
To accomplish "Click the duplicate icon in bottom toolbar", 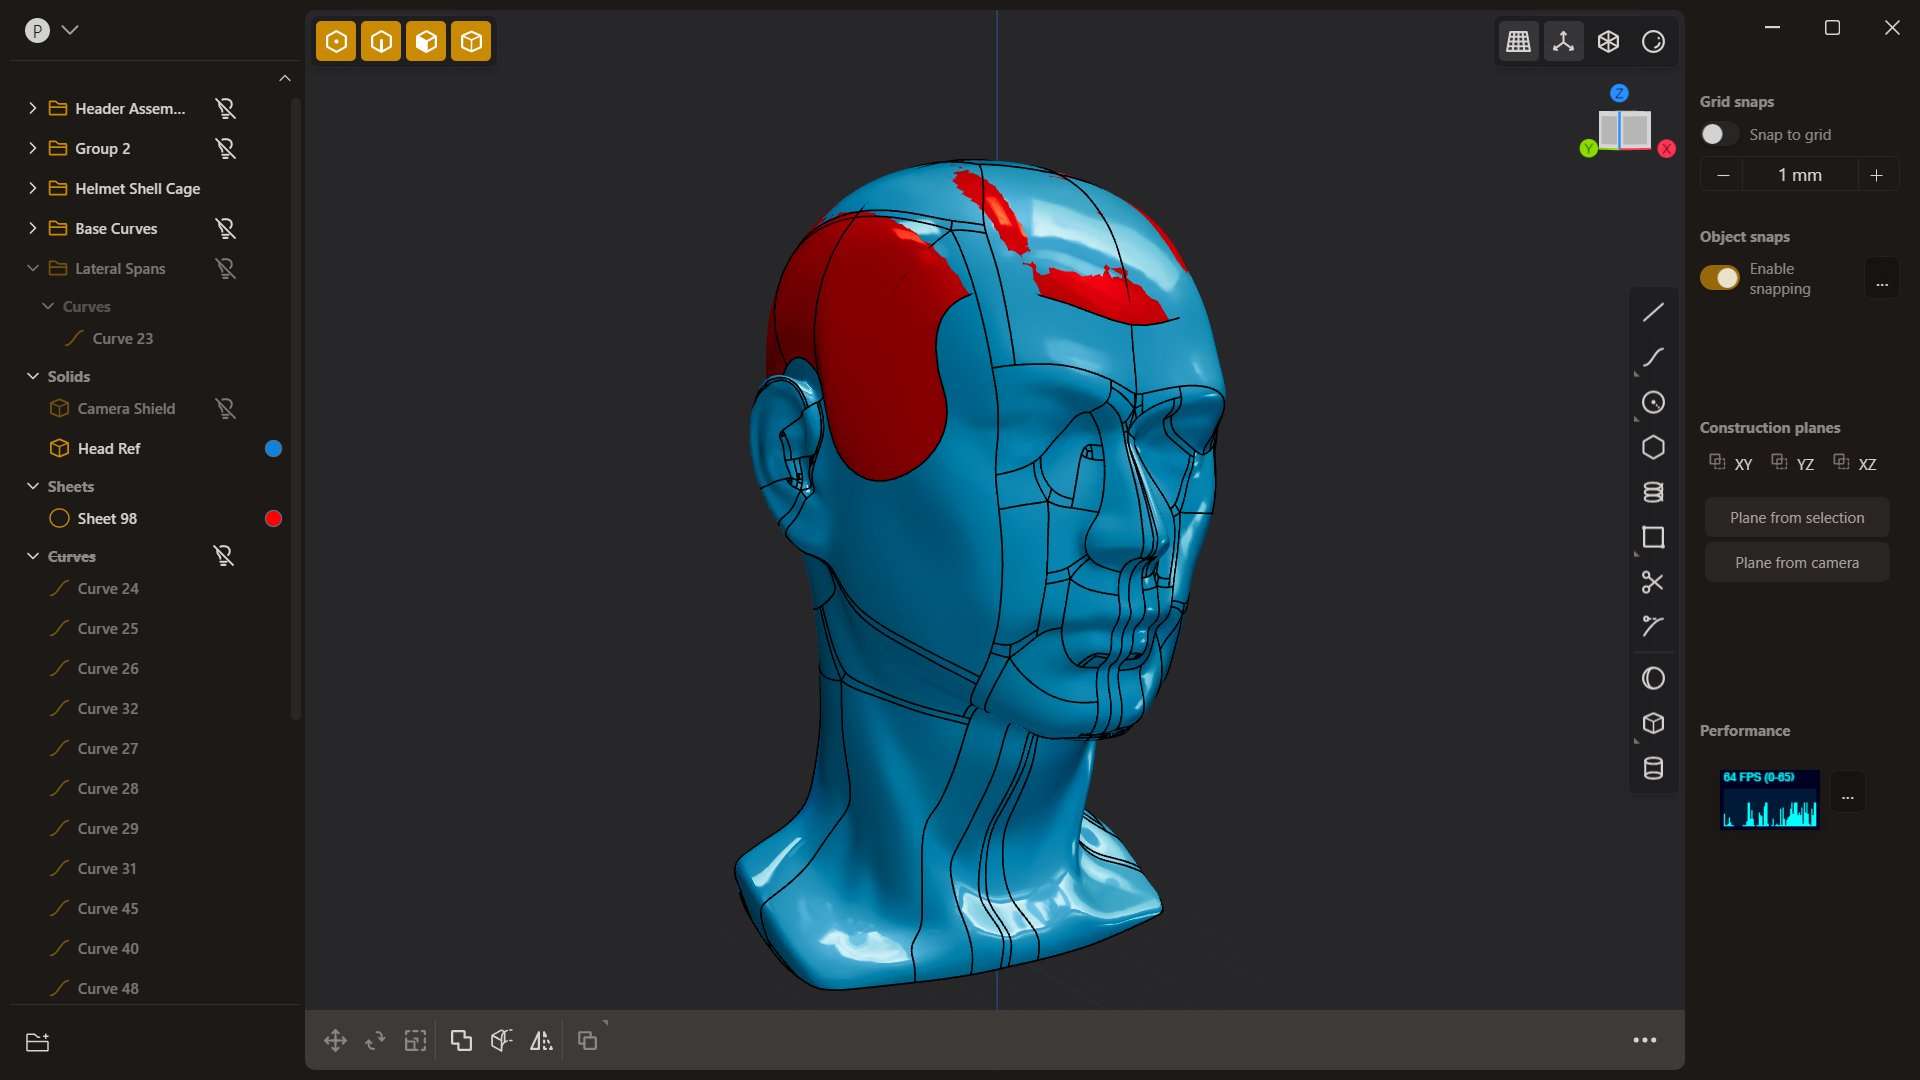I will pos(588,1041).
